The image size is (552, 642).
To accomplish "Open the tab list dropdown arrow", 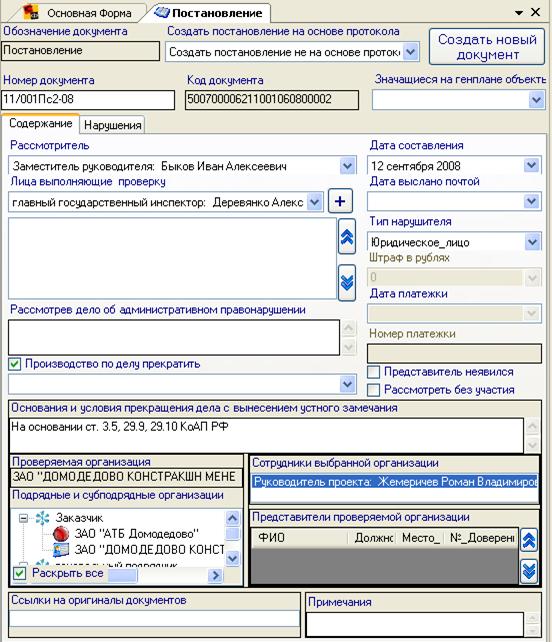I will click(519, 13).
